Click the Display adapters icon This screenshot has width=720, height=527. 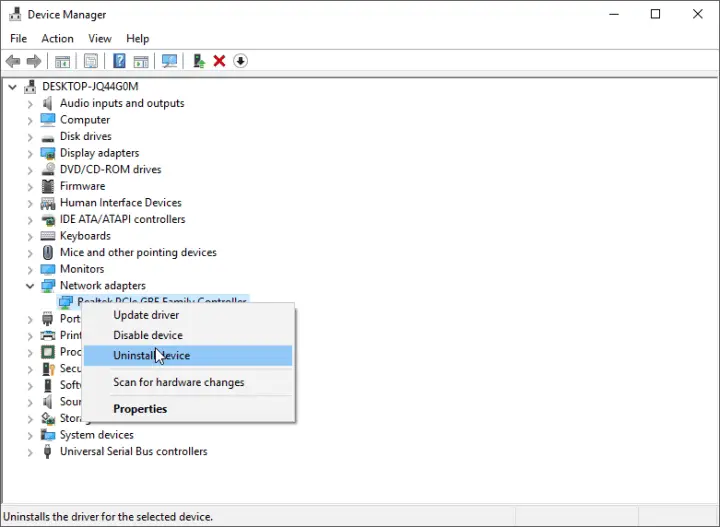pos(48,153)
